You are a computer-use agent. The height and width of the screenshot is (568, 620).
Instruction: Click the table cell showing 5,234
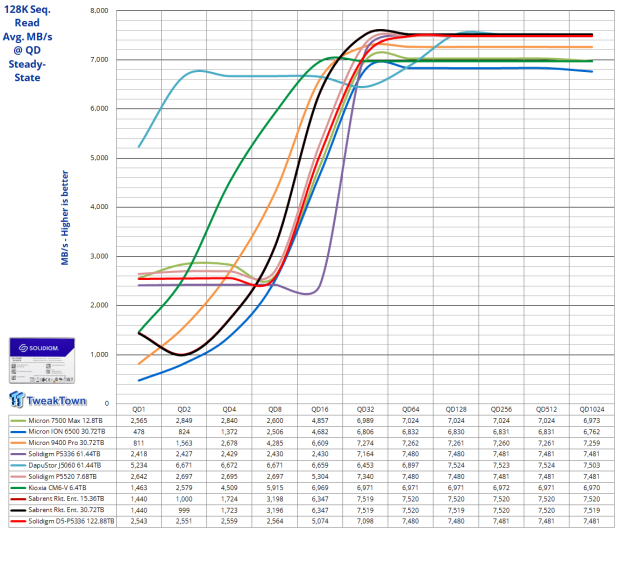click(139, 466)
